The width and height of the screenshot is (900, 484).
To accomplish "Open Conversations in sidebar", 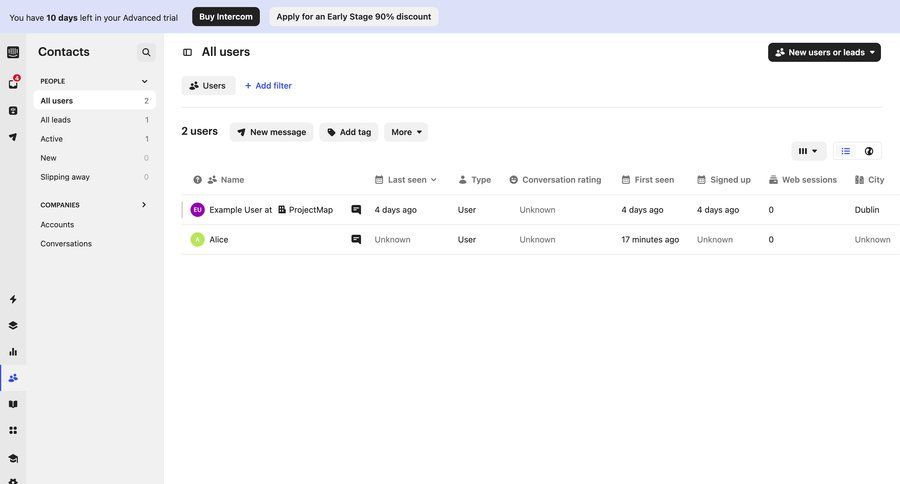I will [x=66, y=243].
